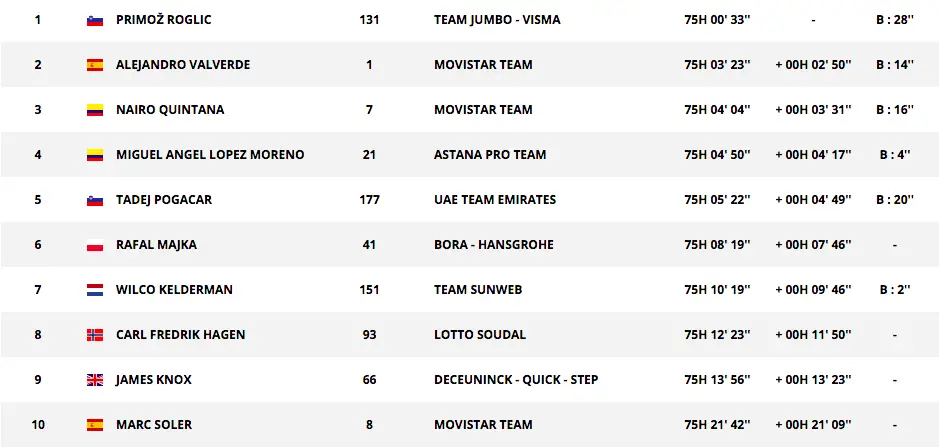Click the flag next to Miguel Angel Lopez Moreno
The height and width of the screenshot is (447, 939).
coord(95,155)
